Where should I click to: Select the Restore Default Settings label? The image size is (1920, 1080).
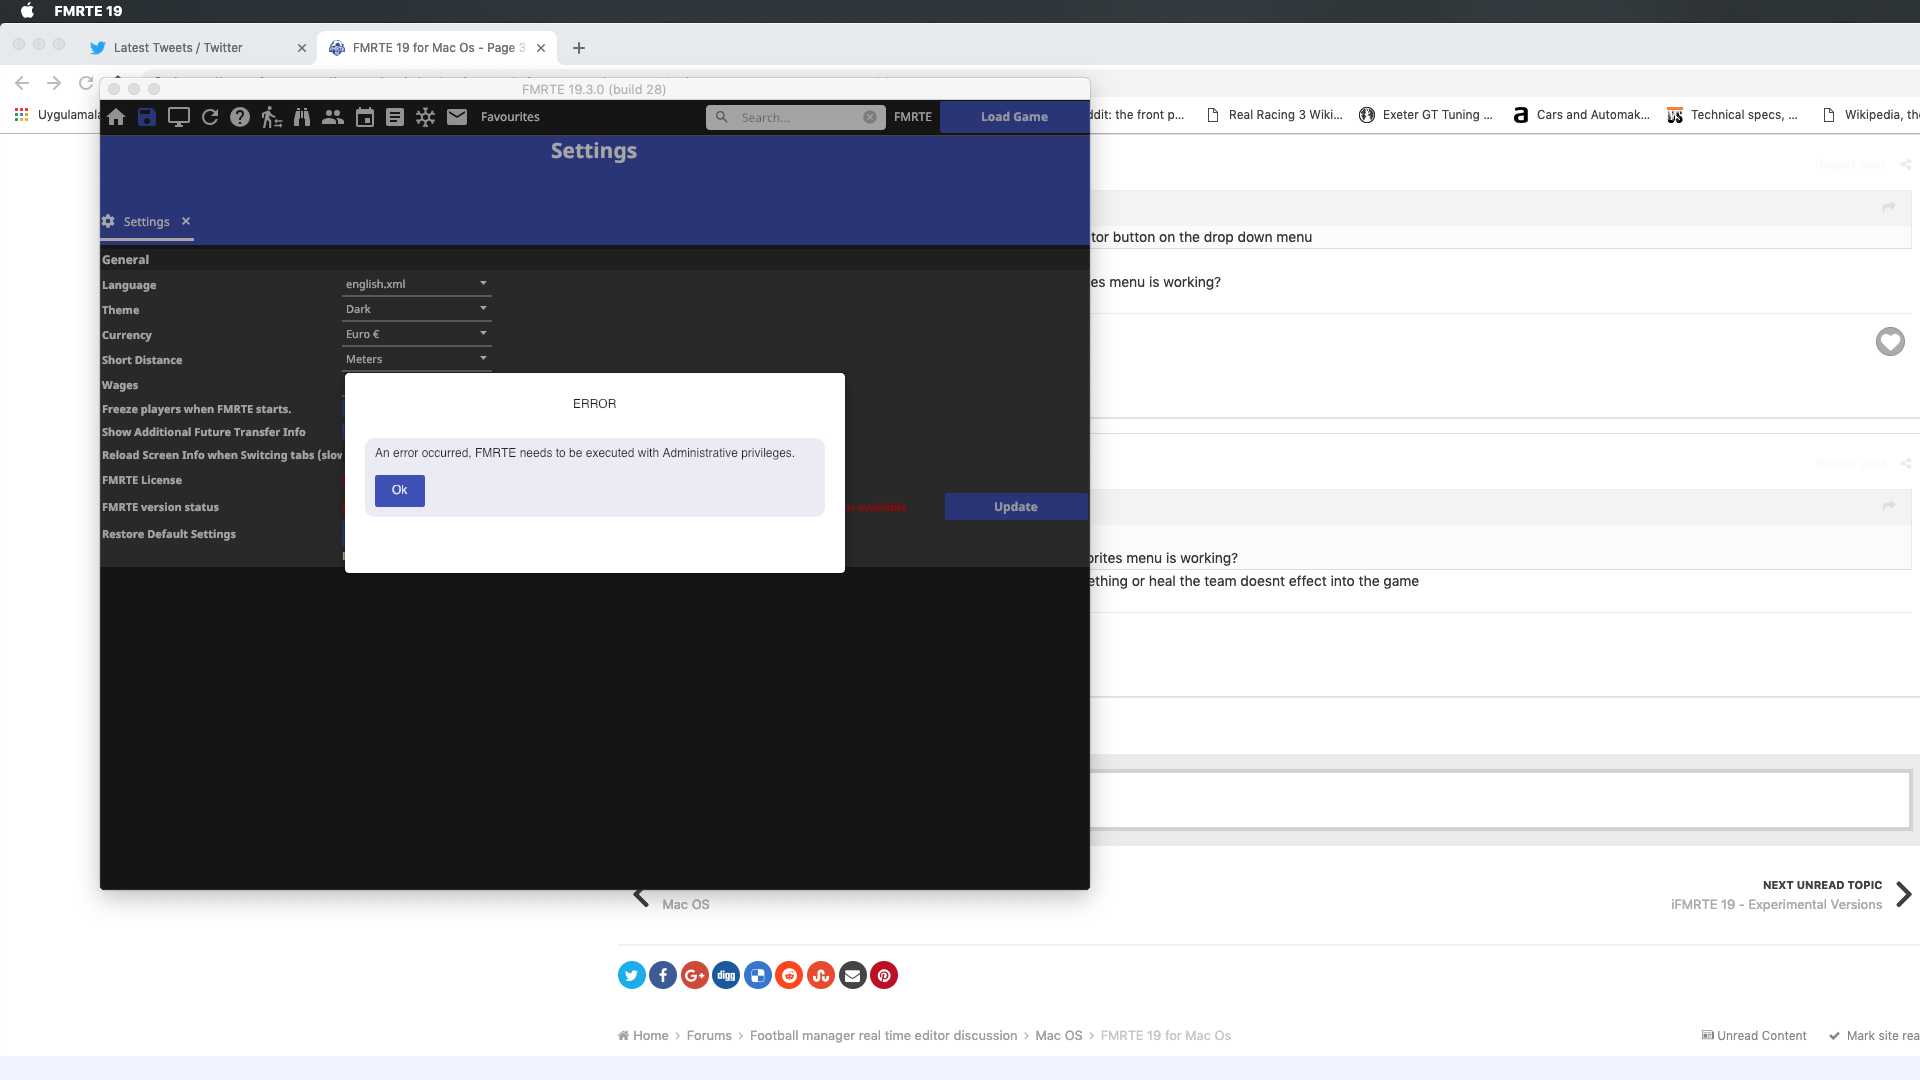click(x=169, y=534)
